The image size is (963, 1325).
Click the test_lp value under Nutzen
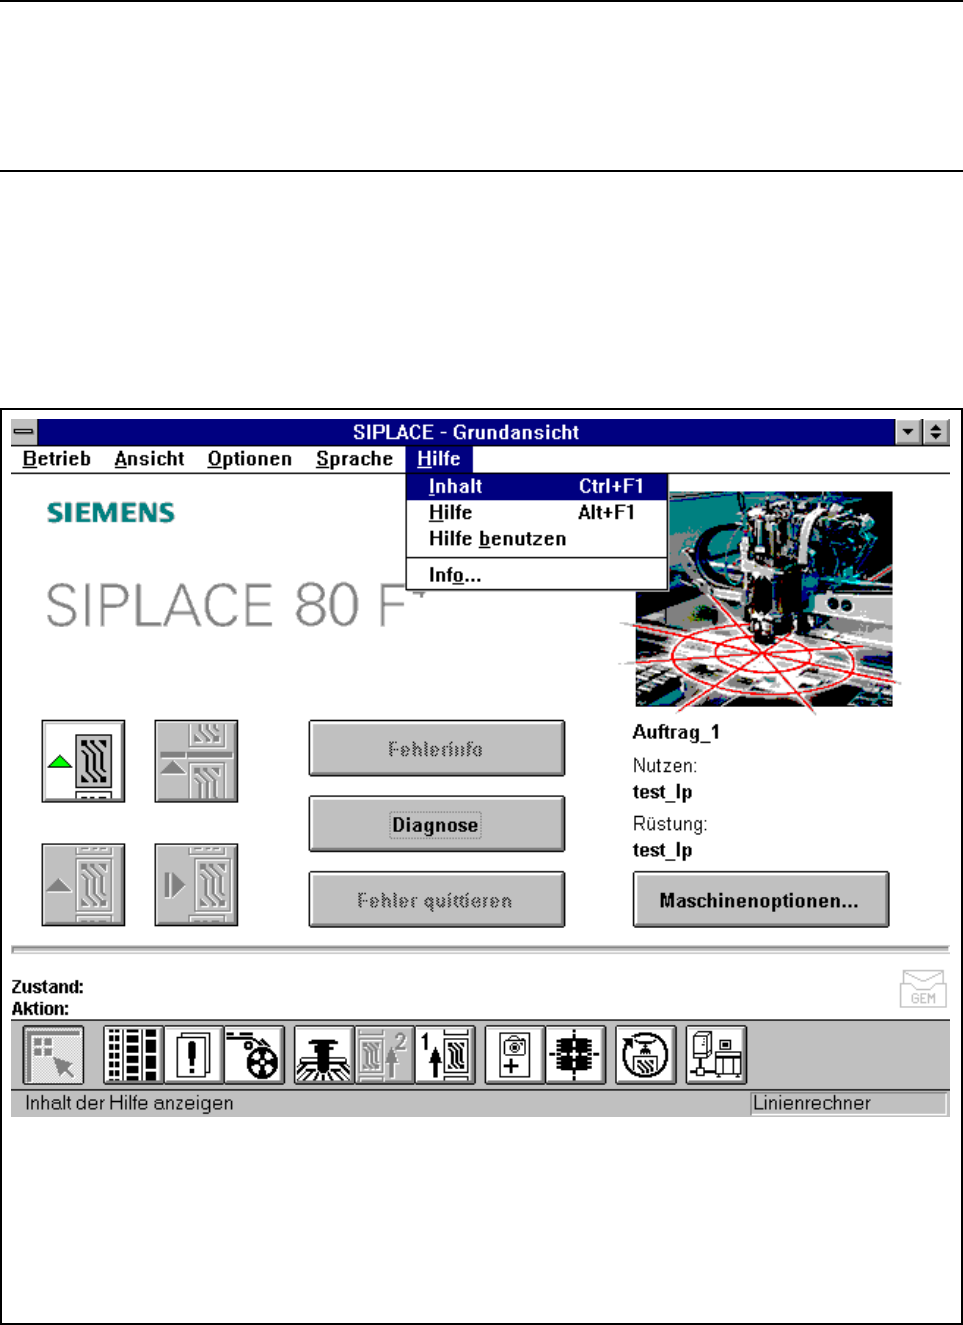coord(662,792)
